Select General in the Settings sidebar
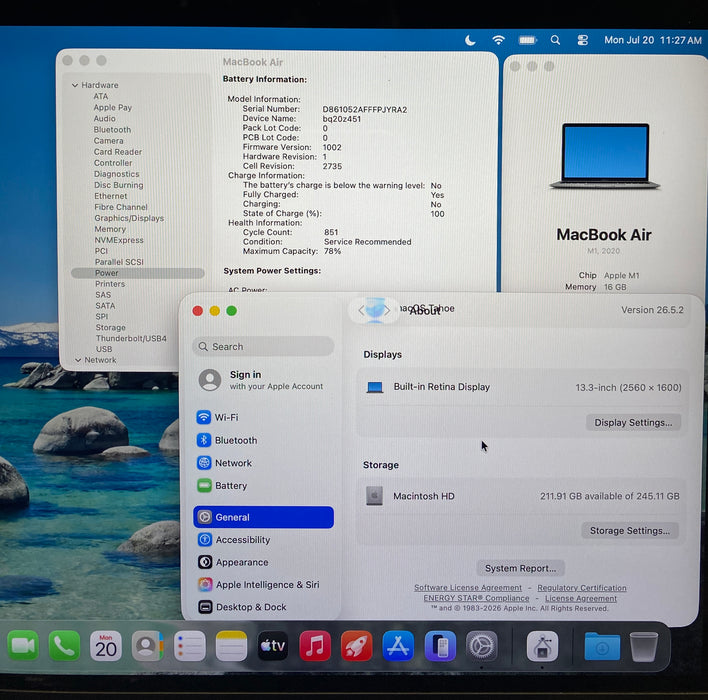The height and width of the screenshot is (700, 708). pyautogui.click(x=264, y=517)
